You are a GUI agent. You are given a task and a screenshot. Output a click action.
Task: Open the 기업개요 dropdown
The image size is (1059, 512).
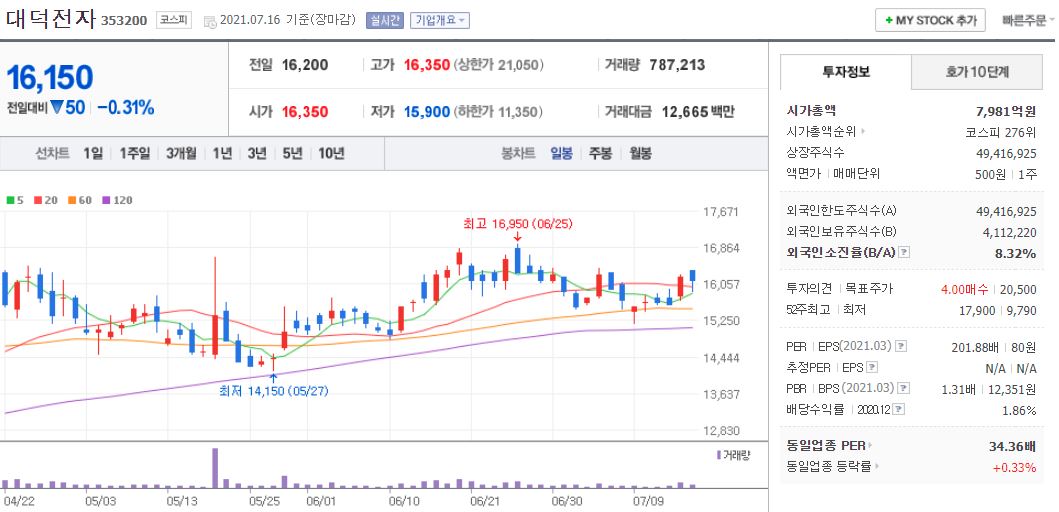coord(440,21)
